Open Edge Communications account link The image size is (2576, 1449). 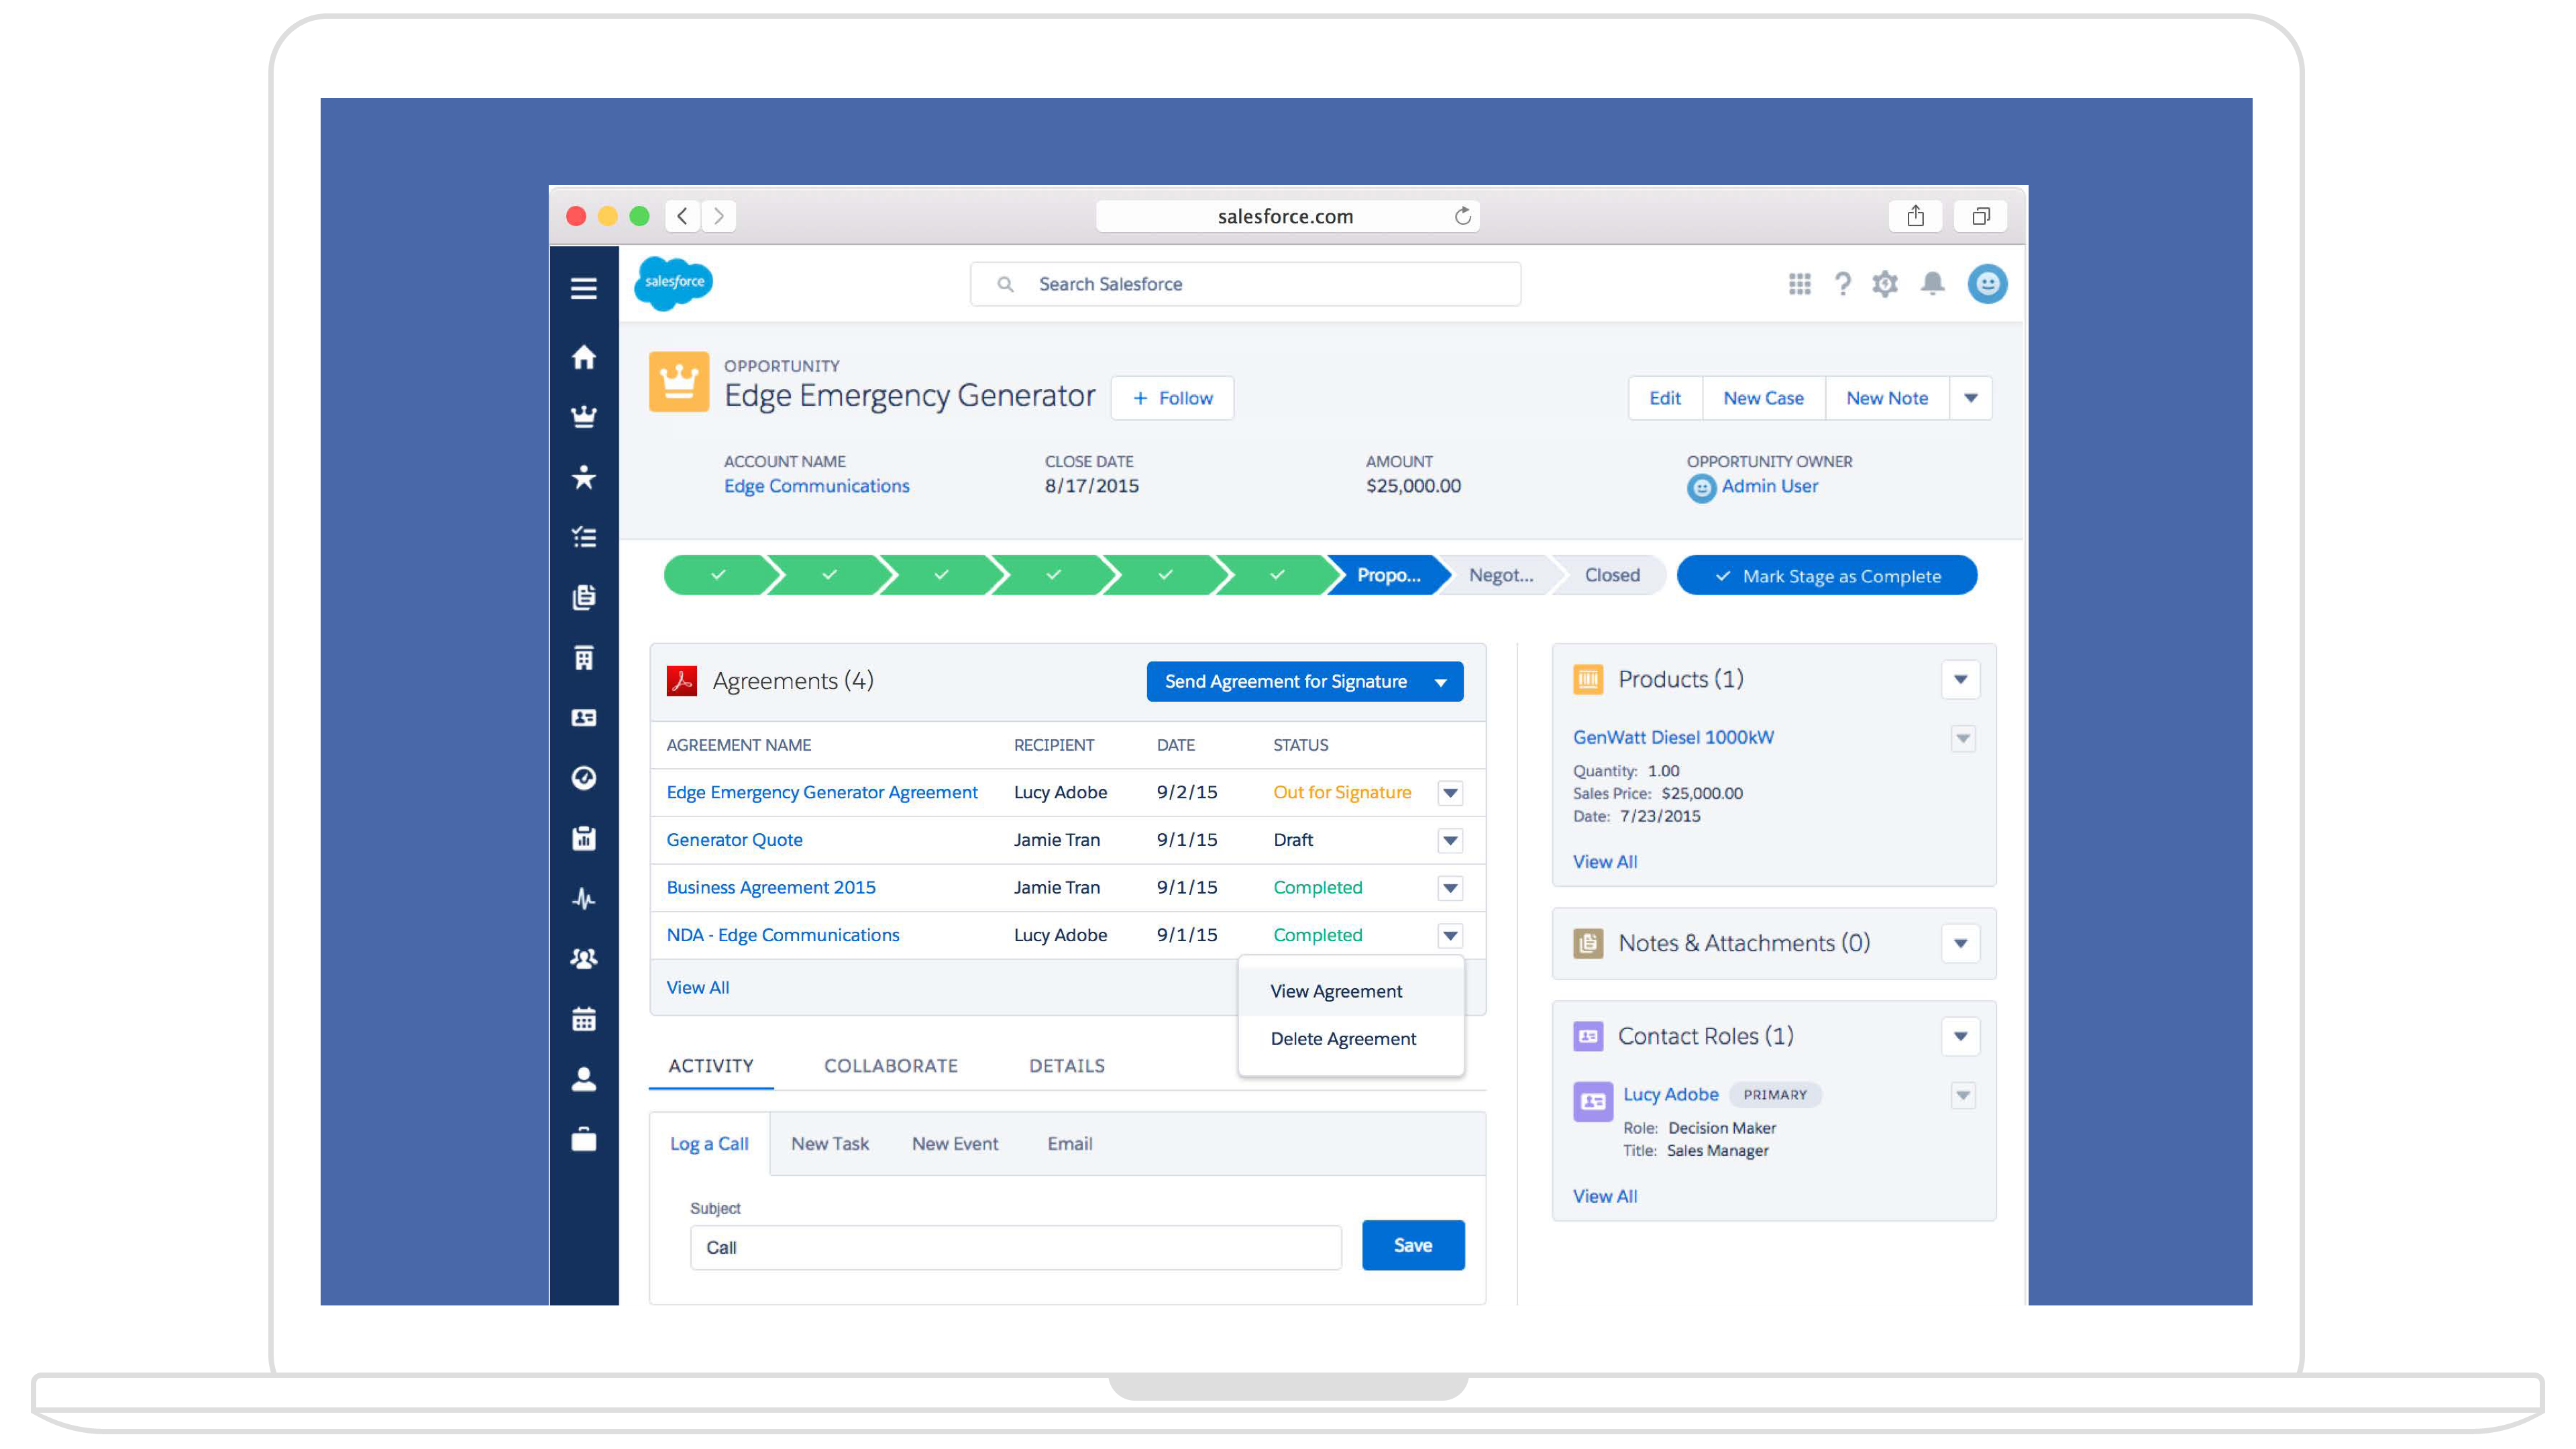tap(816, 486)
